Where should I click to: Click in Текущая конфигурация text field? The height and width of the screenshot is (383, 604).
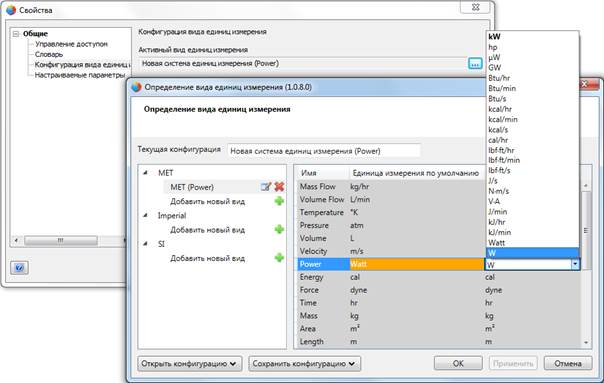pyautogui.click(x=324, y=151)
